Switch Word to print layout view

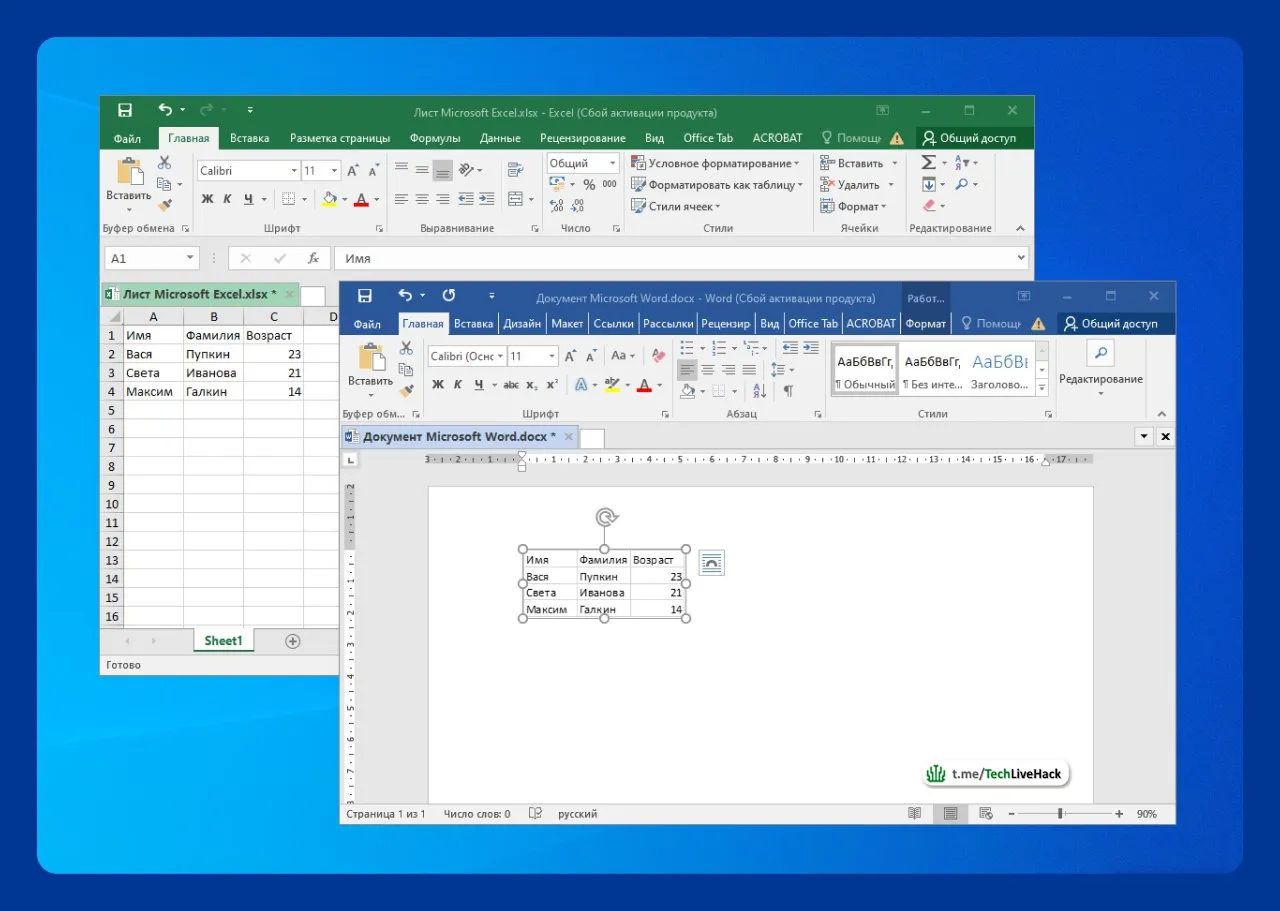tap(950, 814)
